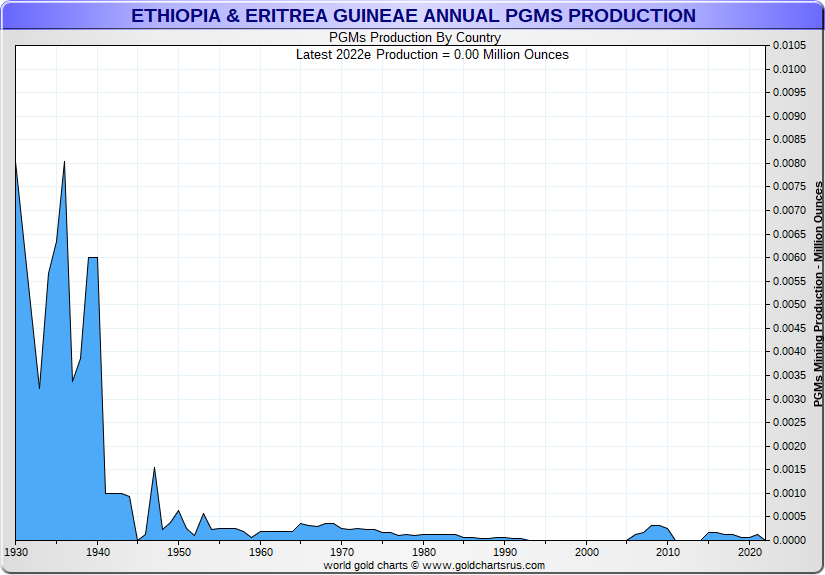Click the chart title 'ETHIOPIA & ERITREA GUINEAE ANNUAL PGMS PRODUCTION'
Viewport: 825px width, 575px height.
[413, 15]
